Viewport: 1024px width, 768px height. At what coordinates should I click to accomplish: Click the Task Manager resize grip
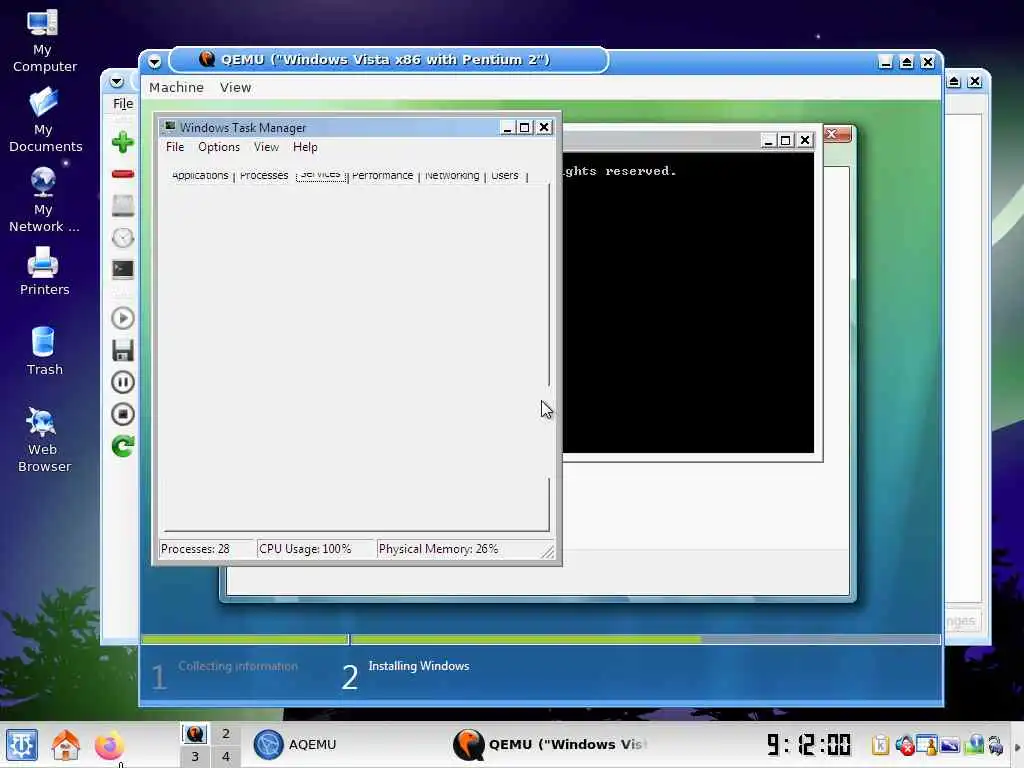click(547, 552)
